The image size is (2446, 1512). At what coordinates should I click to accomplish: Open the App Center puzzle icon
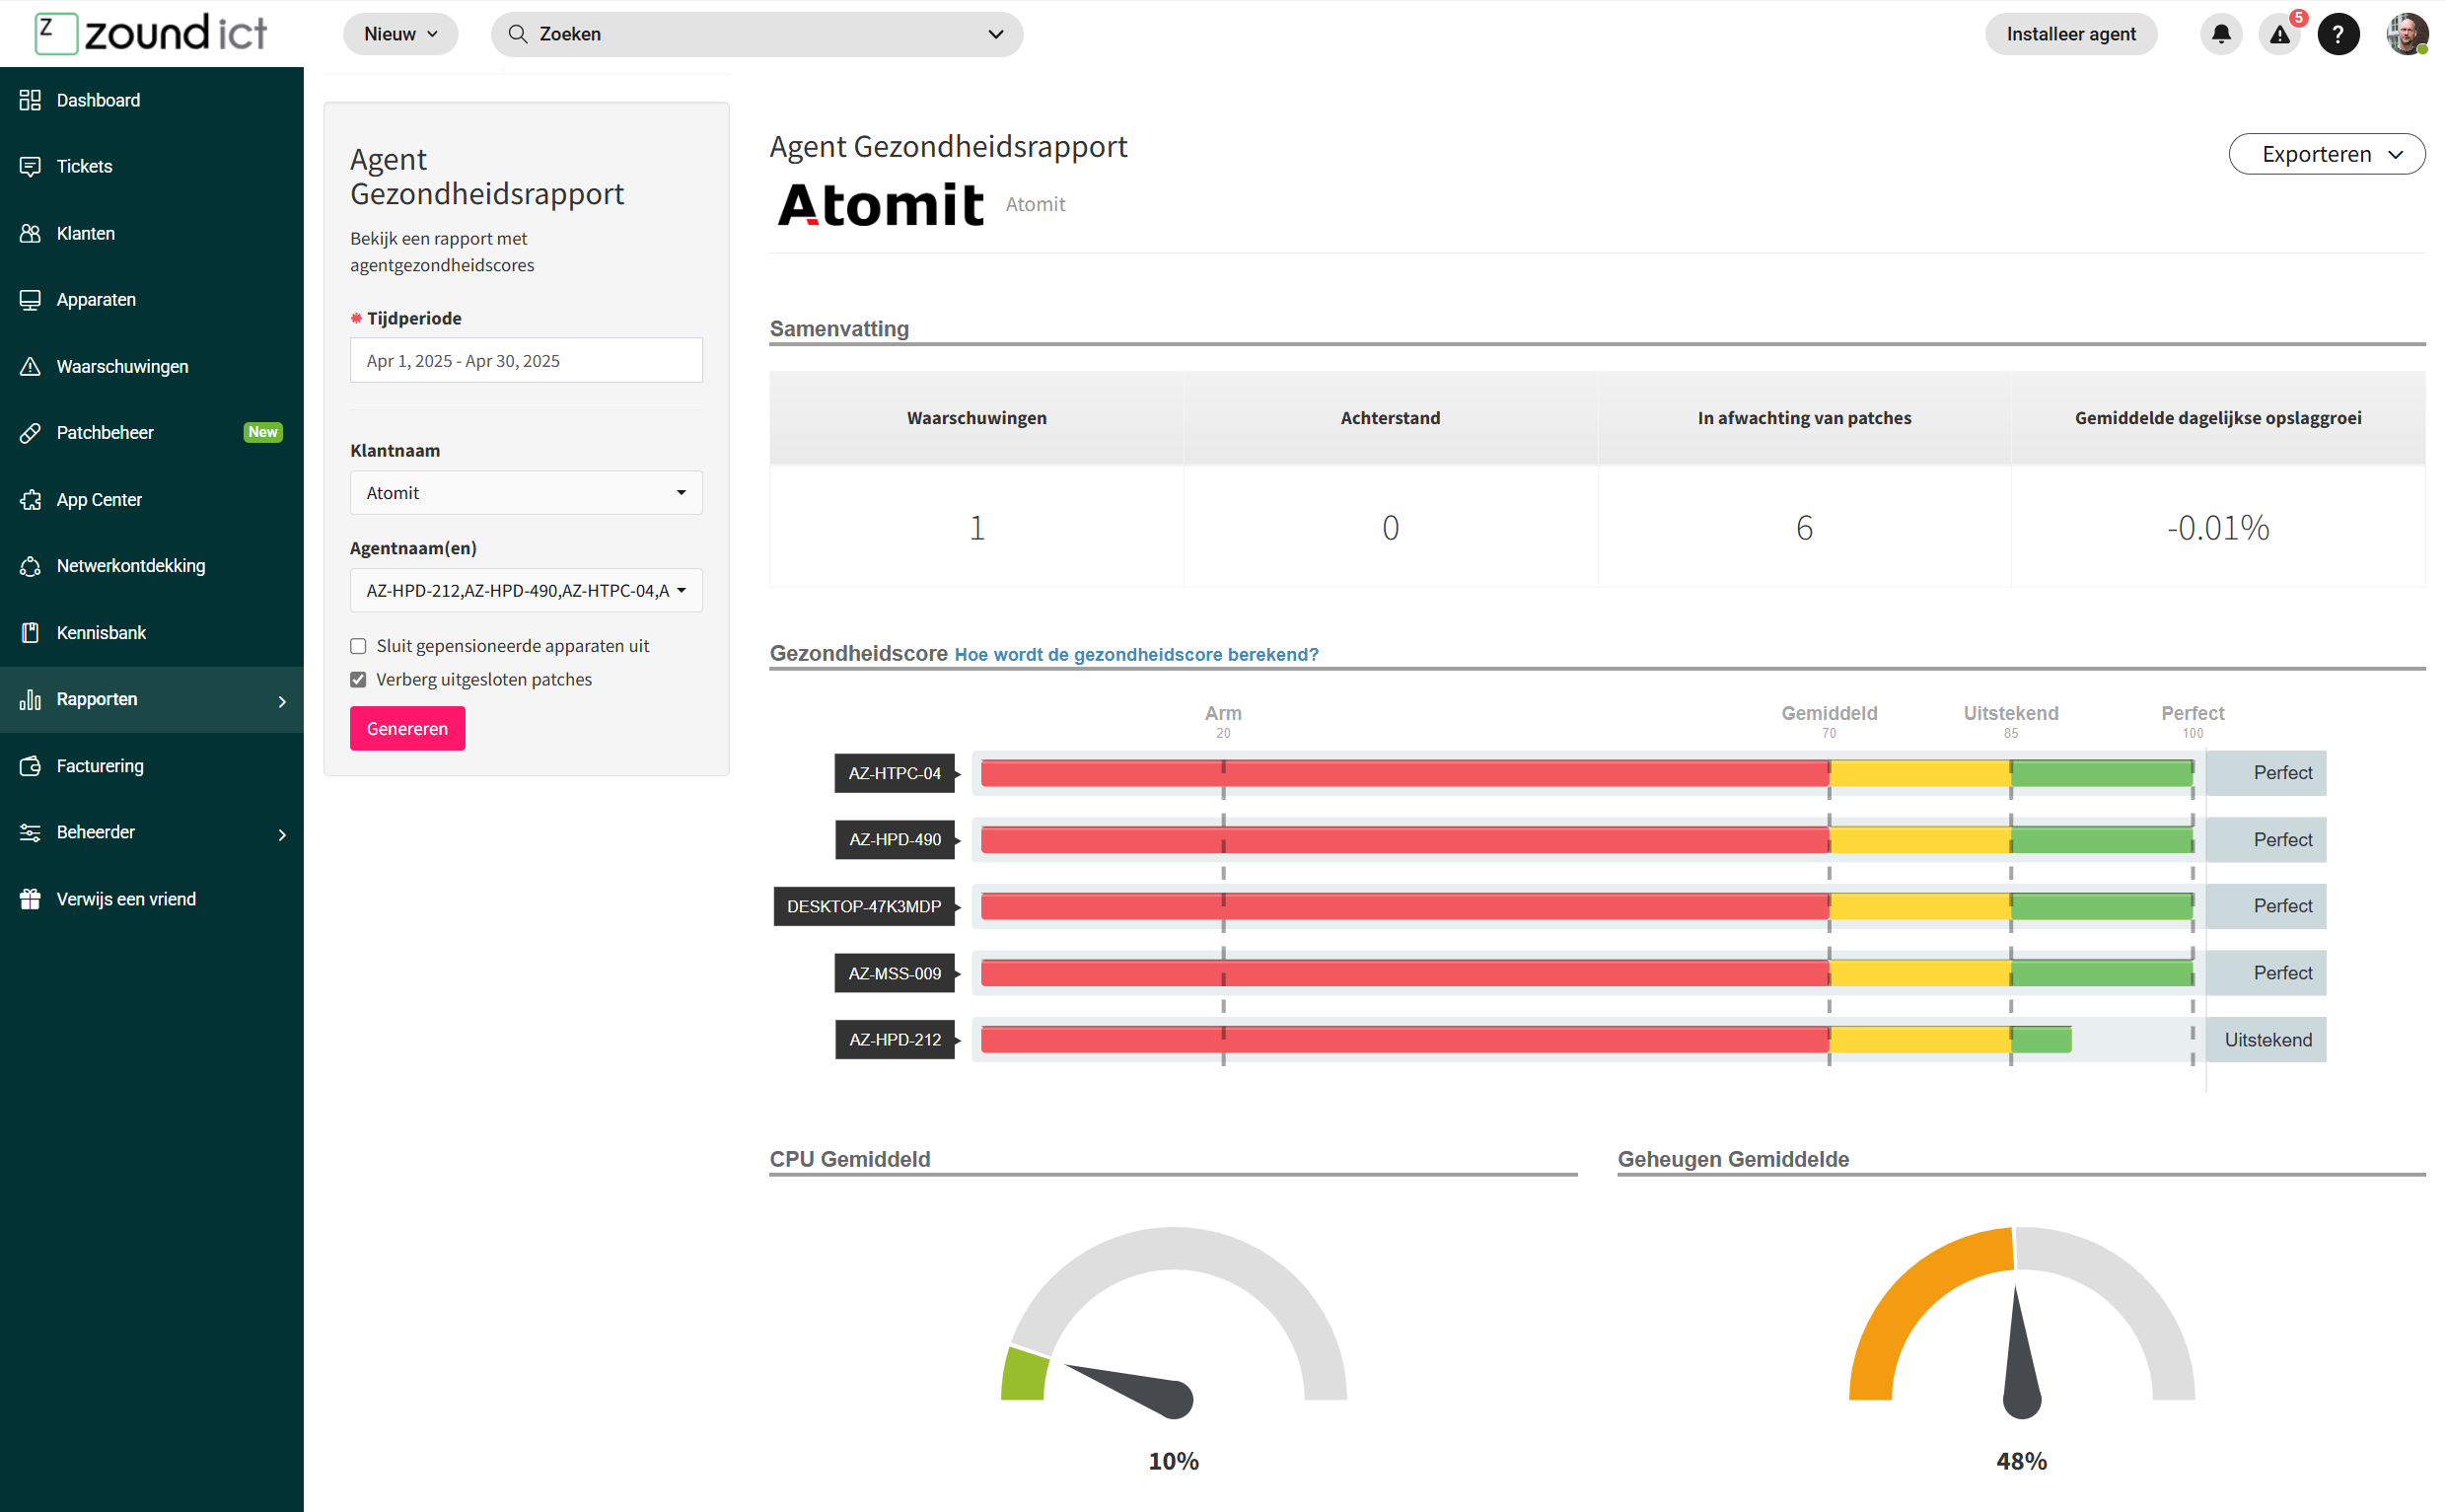click(x=30, y=500)
